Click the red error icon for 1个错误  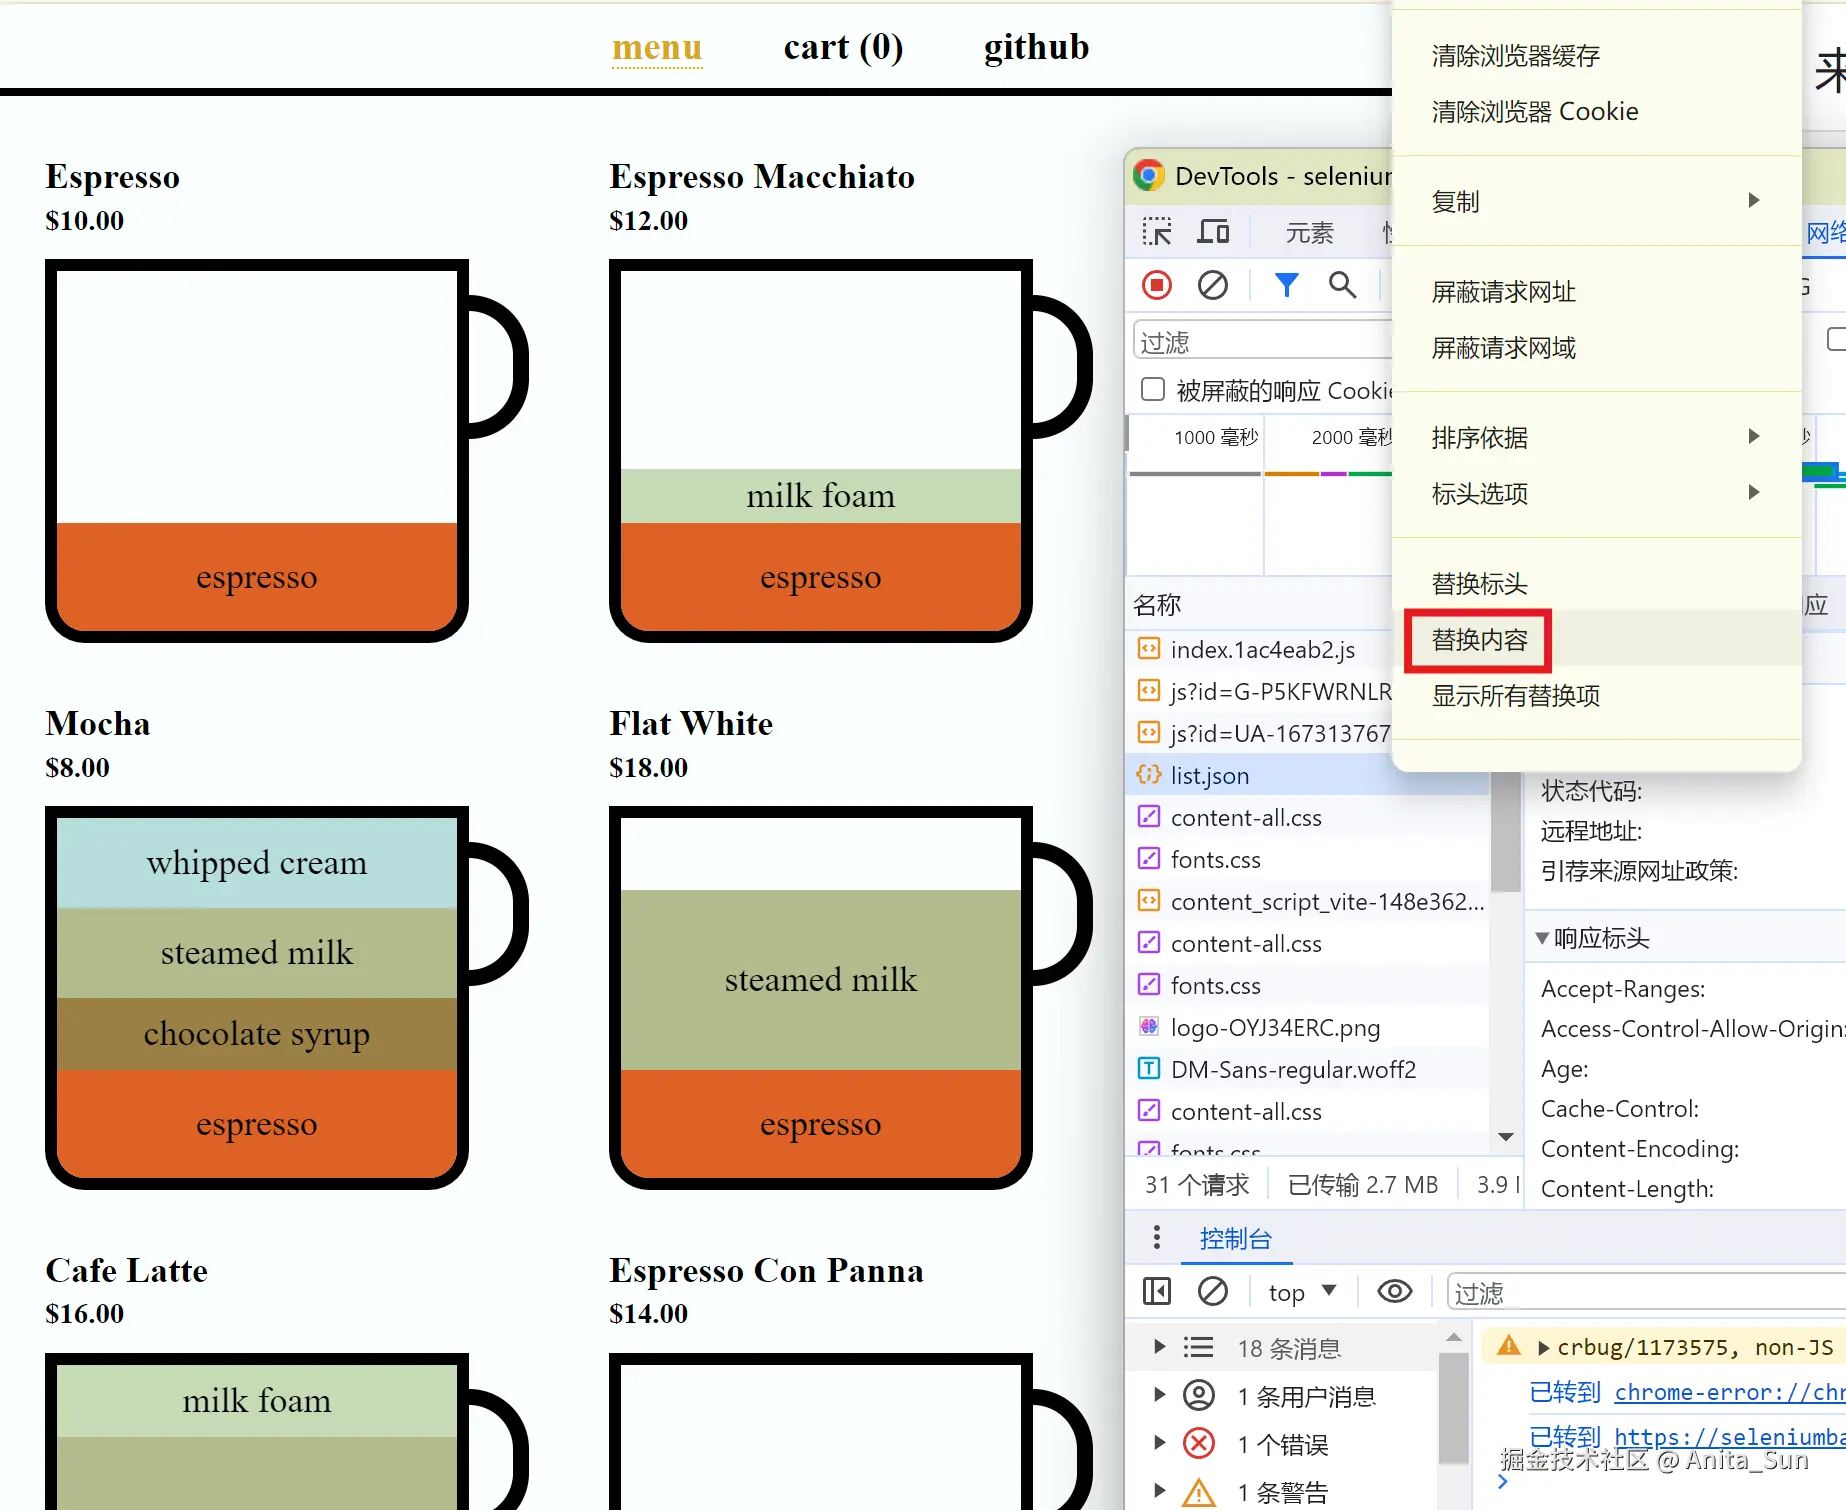[1199, 1443]
